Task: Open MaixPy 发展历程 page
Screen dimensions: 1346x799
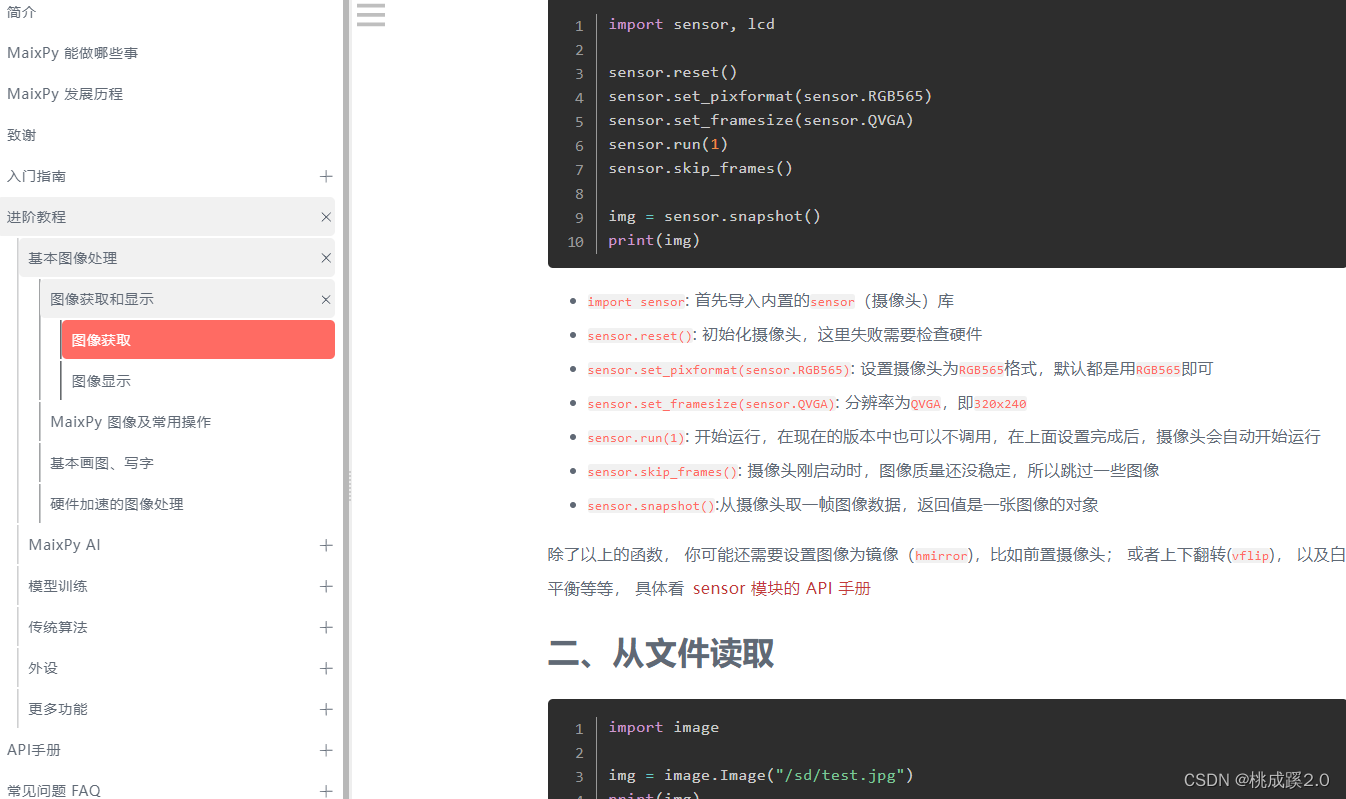Action: 65,94
